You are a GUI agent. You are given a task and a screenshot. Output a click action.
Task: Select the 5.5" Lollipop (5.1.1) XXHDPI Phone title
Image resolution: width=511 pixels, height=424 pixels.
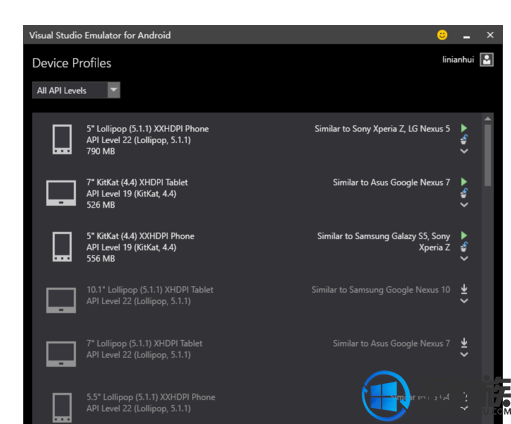151,397
